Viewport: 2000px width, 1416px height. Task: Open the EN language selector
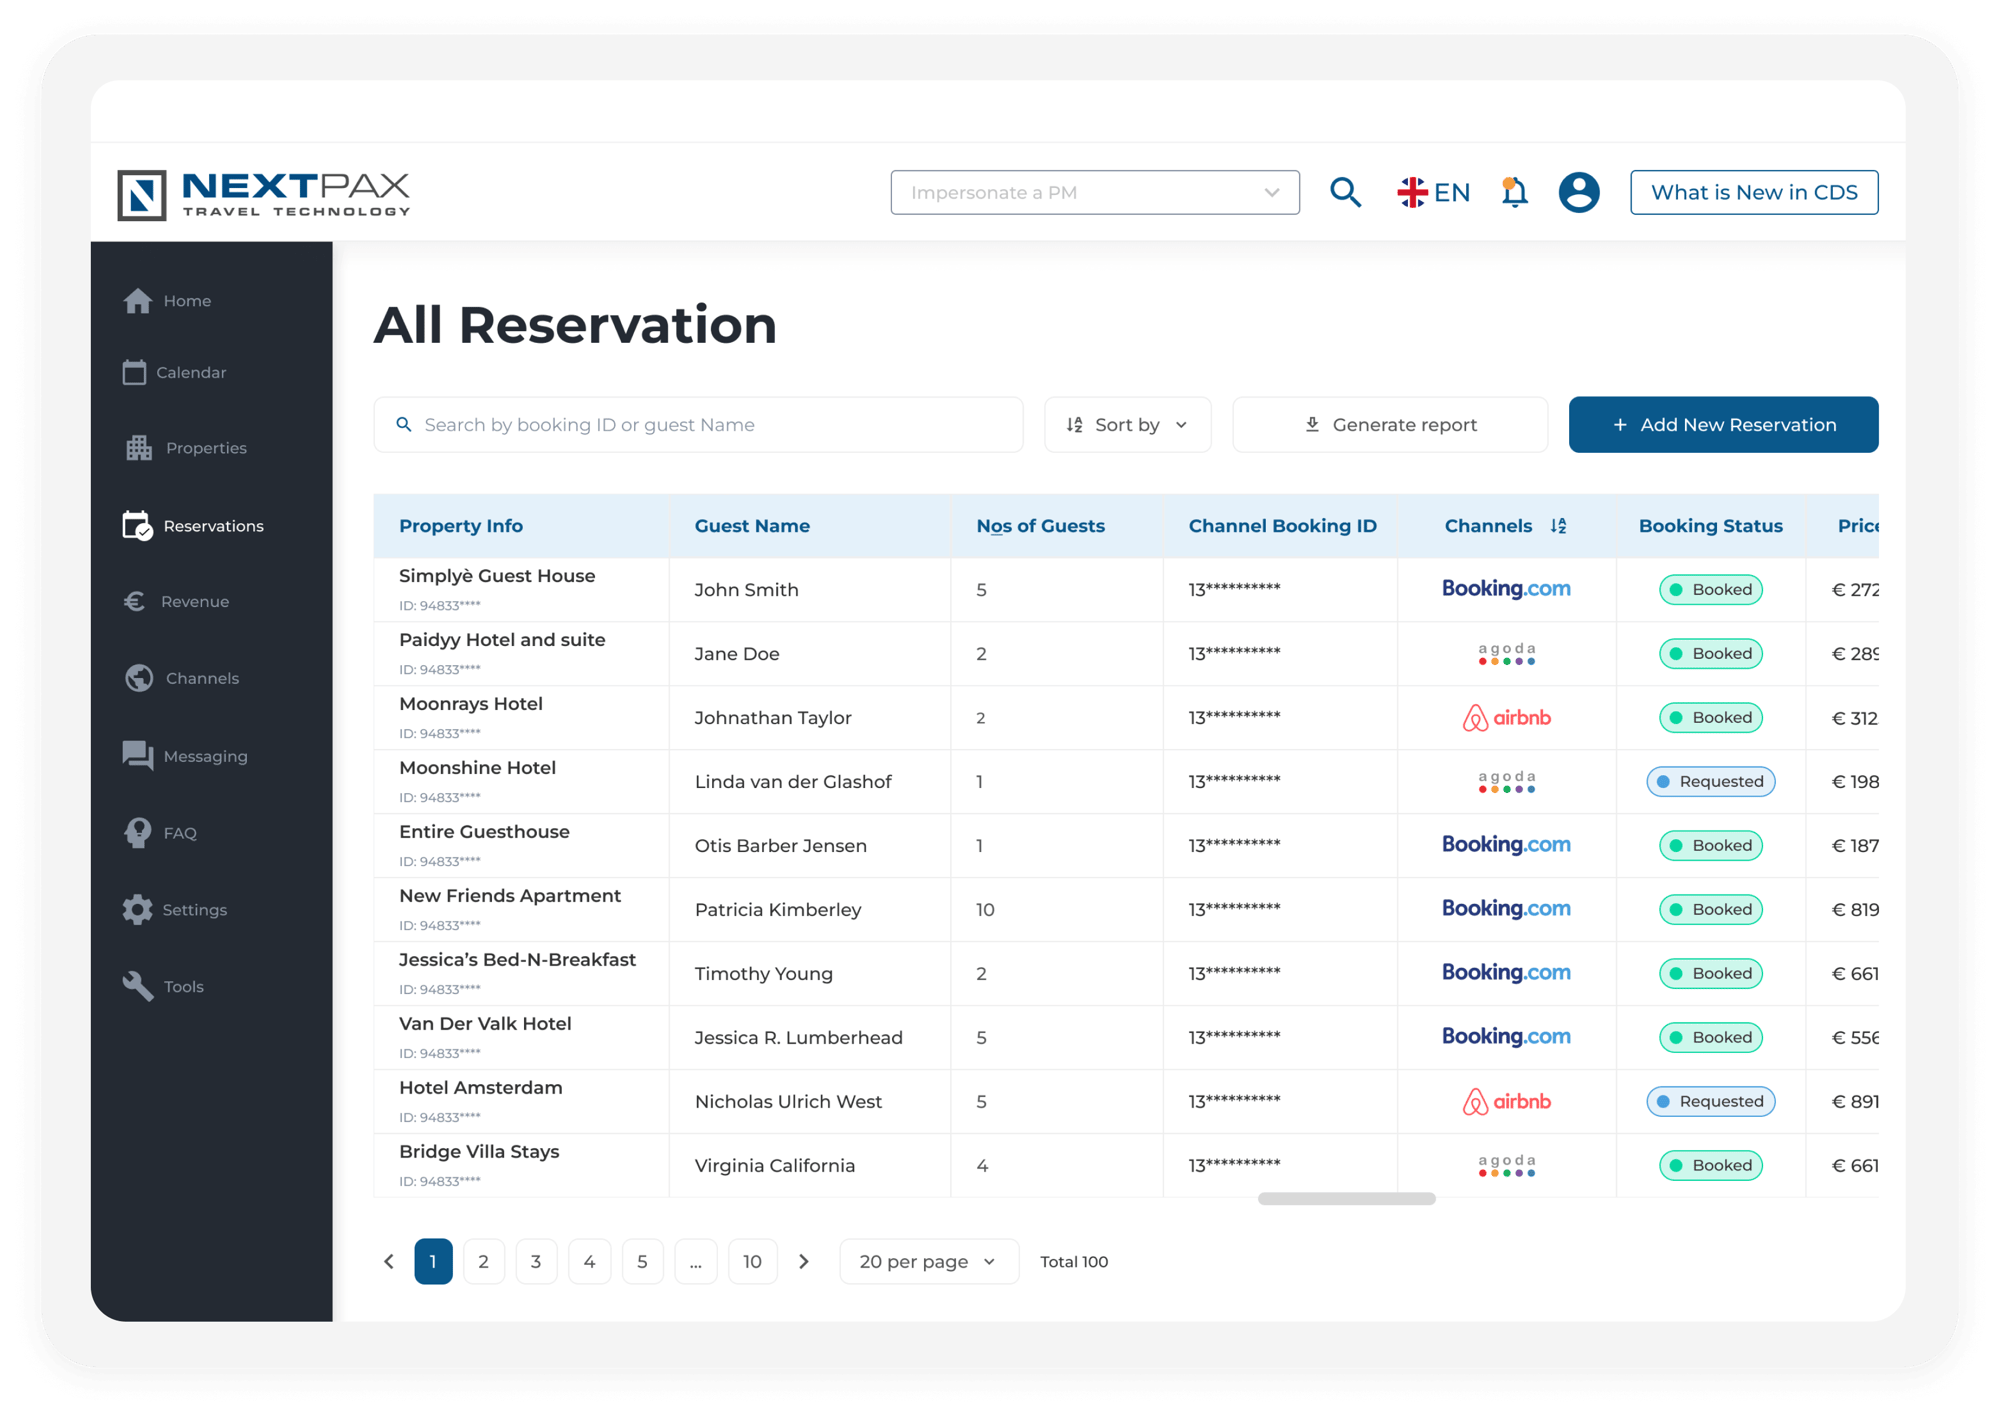coord(1434,192)
